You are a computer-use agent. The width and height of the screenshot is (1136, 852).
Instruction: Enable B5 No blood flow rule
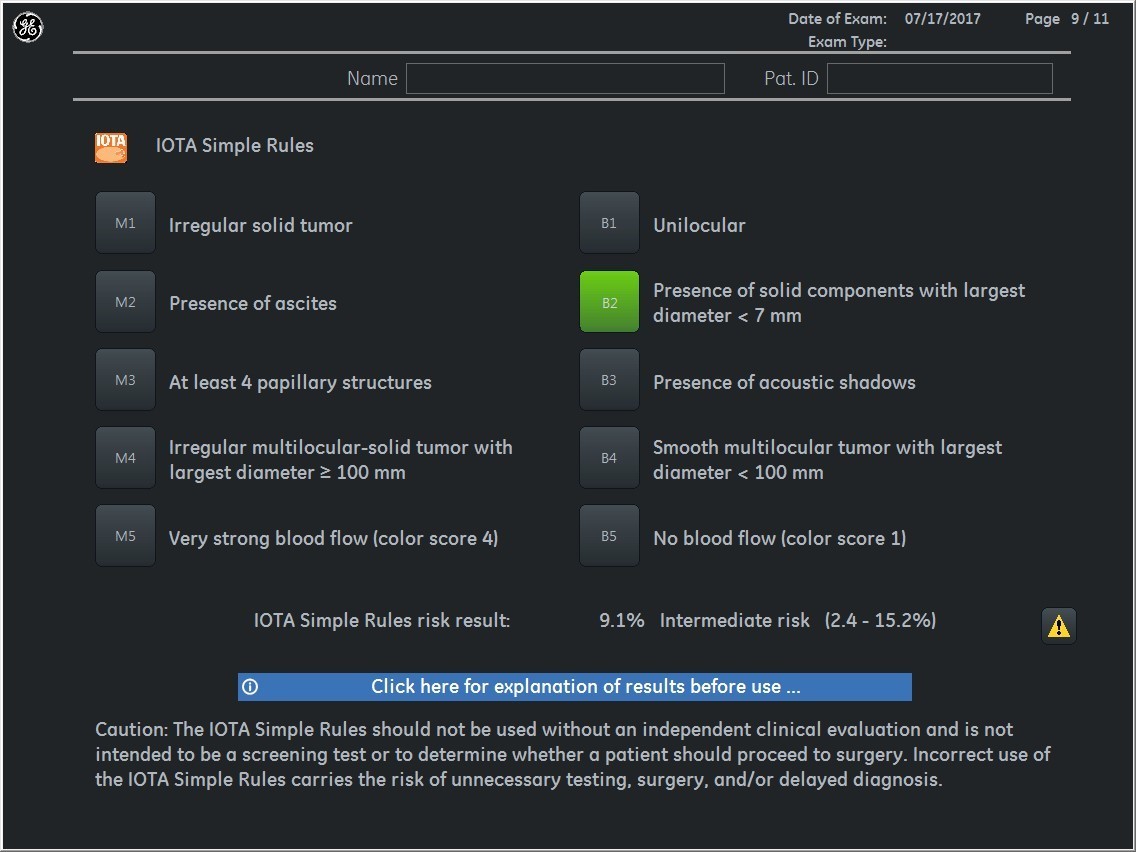[x=609, y=536]
